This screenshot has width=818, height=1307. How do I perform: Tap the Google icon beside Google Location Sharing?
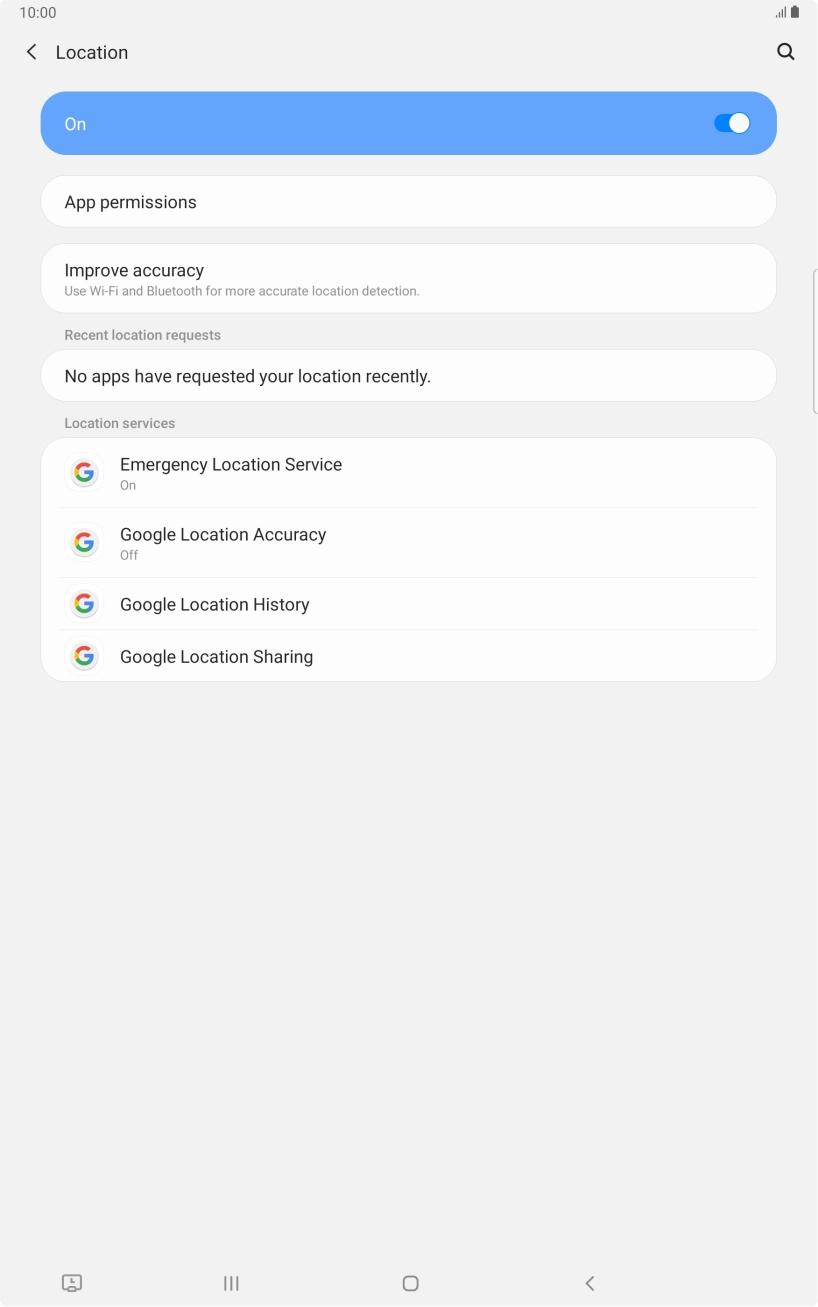[x=84, y=656]
